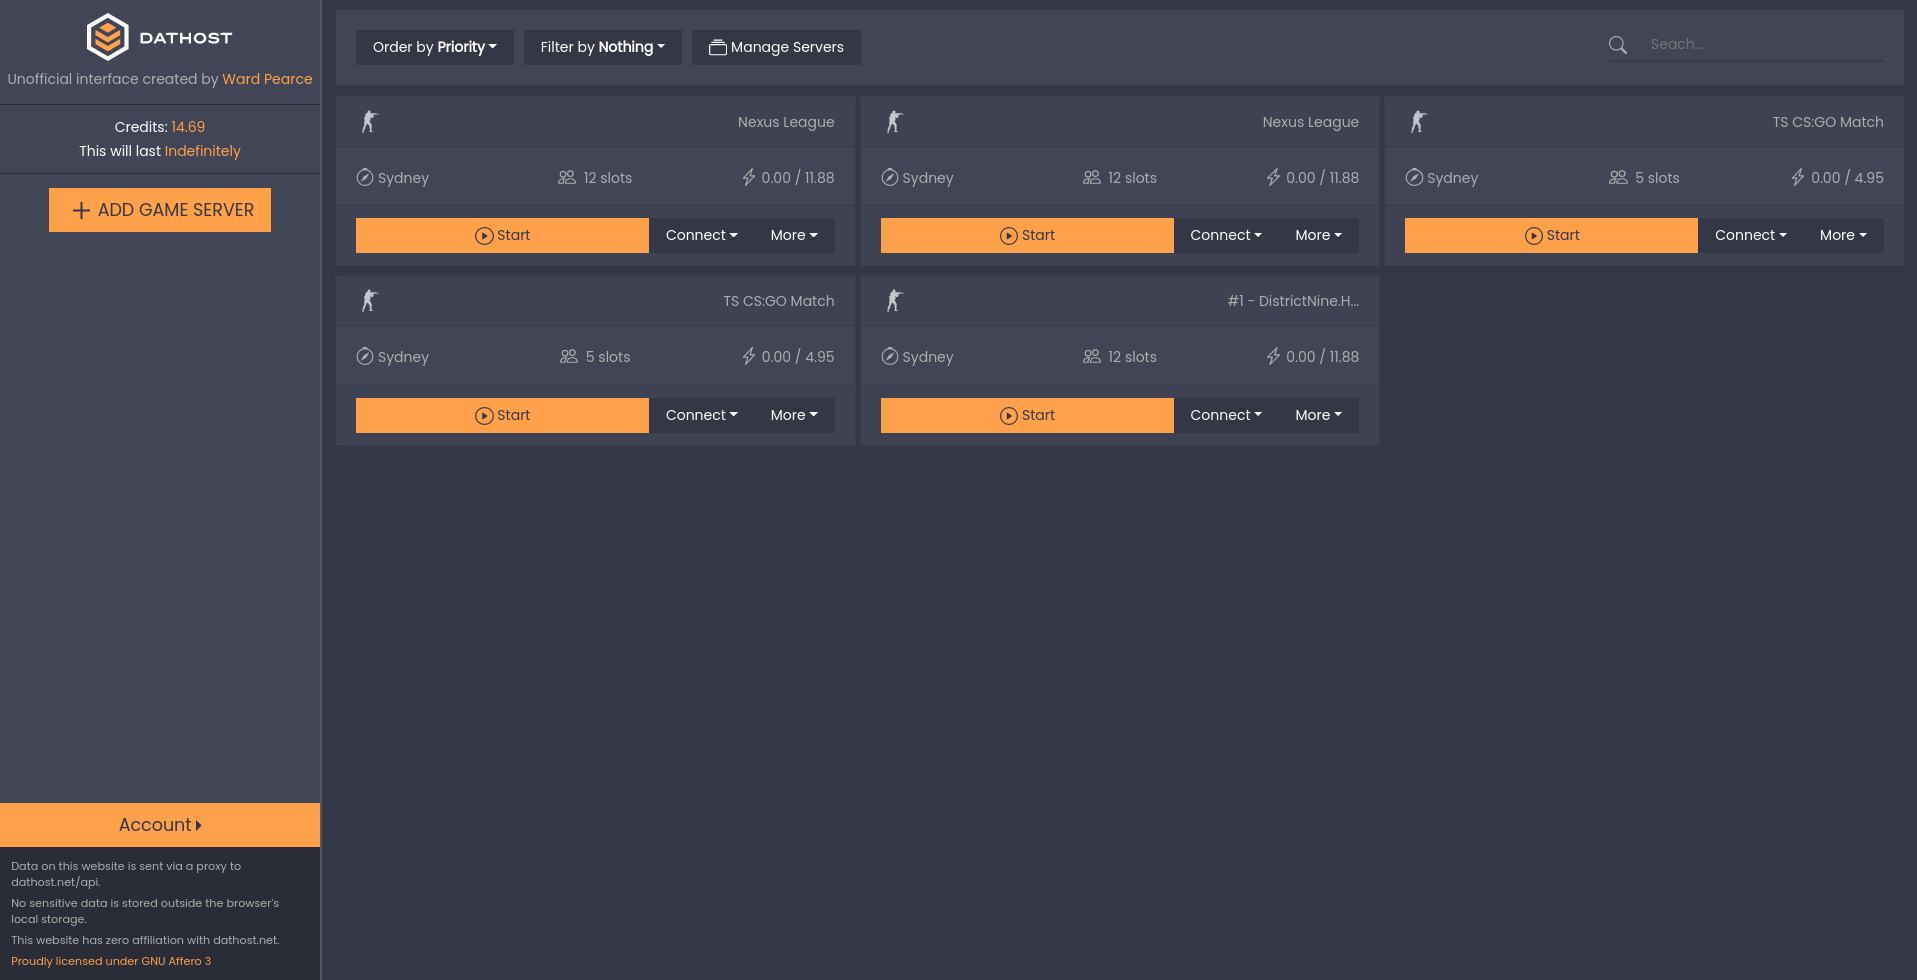Click the players slots icon on DistrictNine card
The width and height of the screenshot is (1917, 980).
pos(1092,357)
